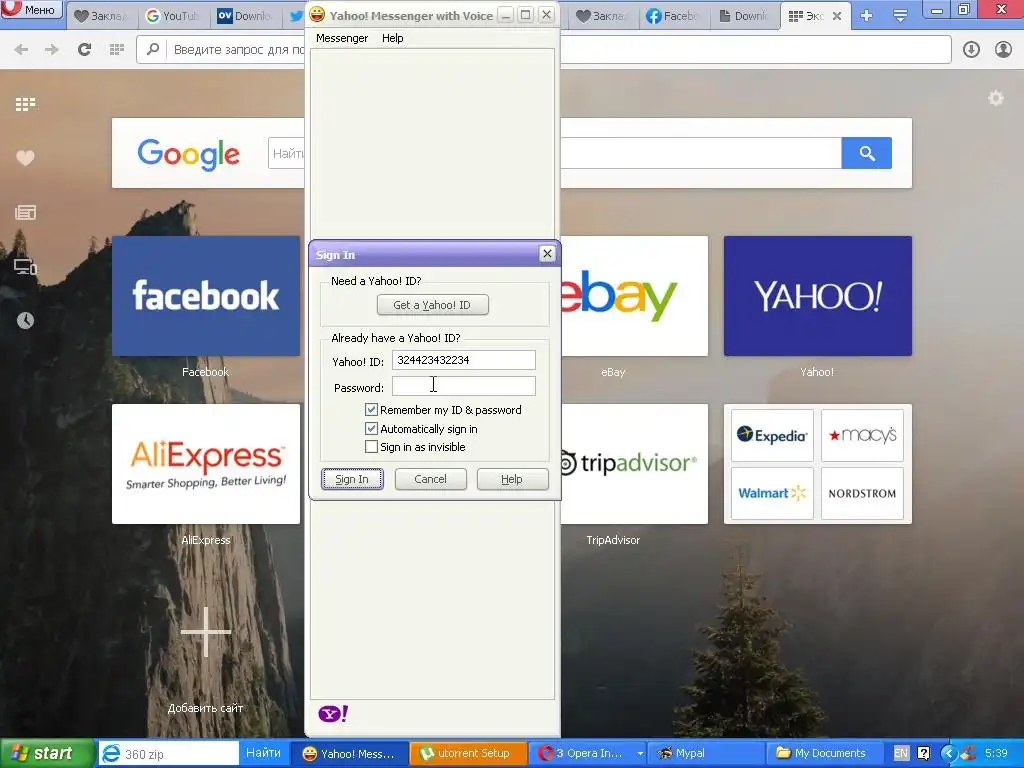
Task: Switch to Mypal taskbar item
Action: coord(706,753)
